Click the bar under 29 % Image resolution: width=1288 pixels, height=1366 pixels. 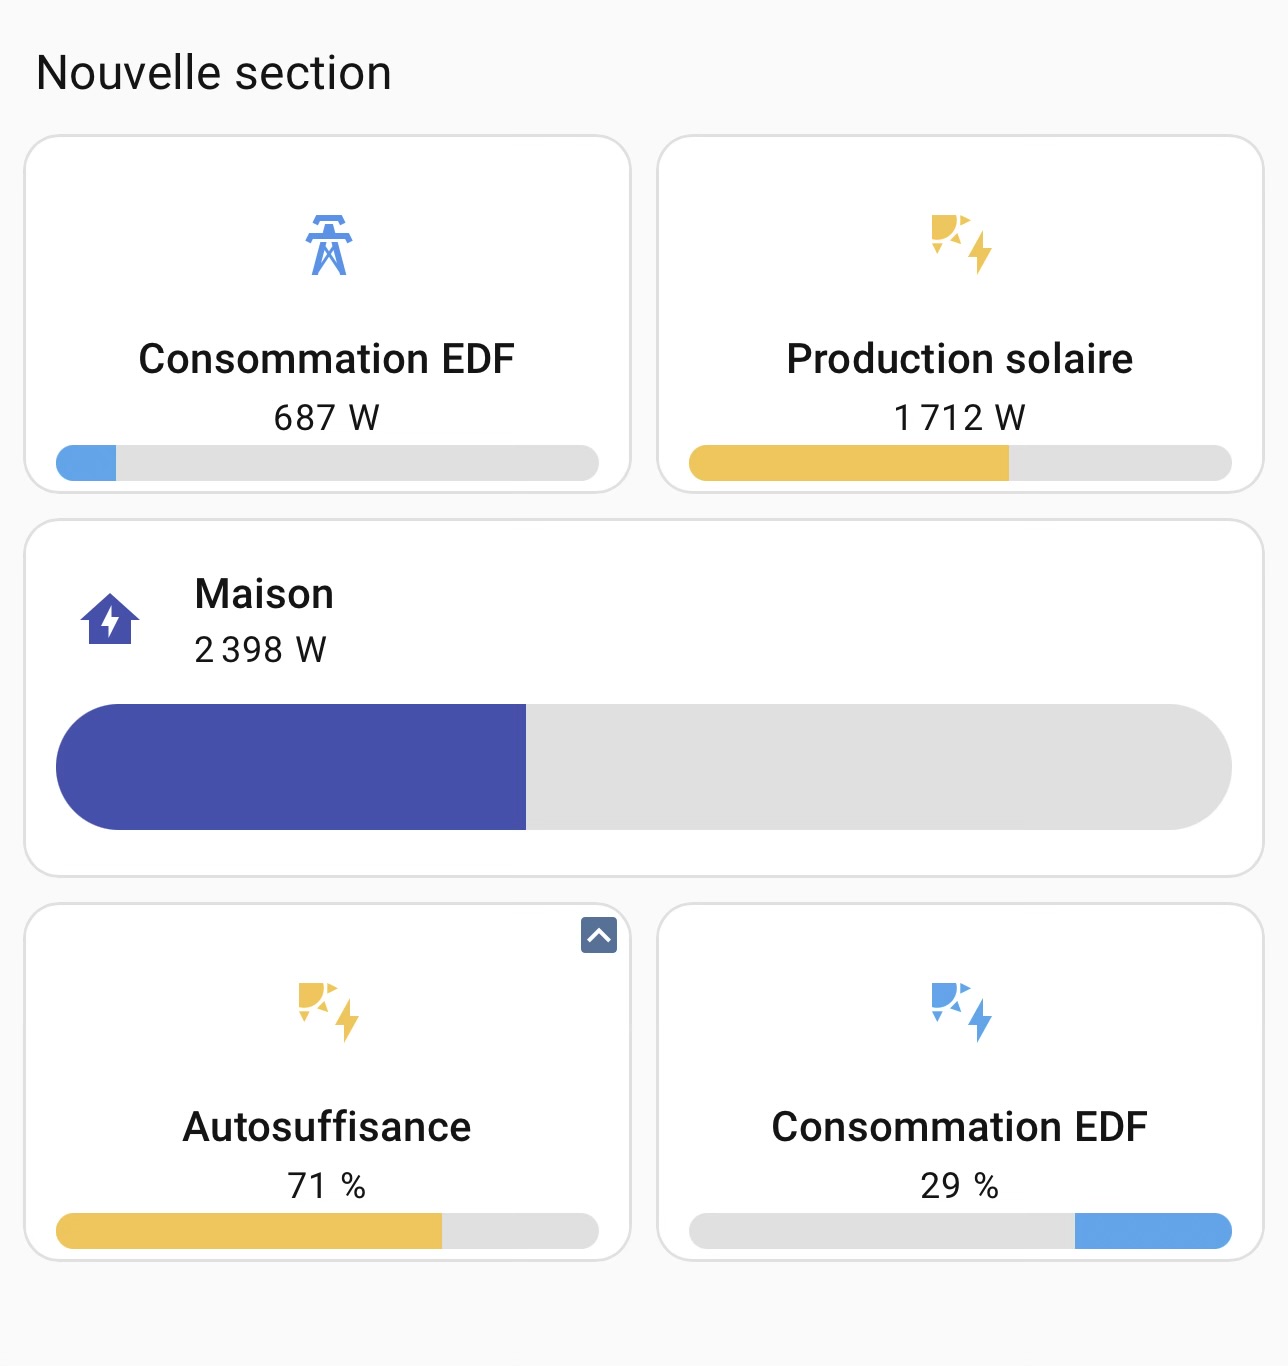(960, 1231)
